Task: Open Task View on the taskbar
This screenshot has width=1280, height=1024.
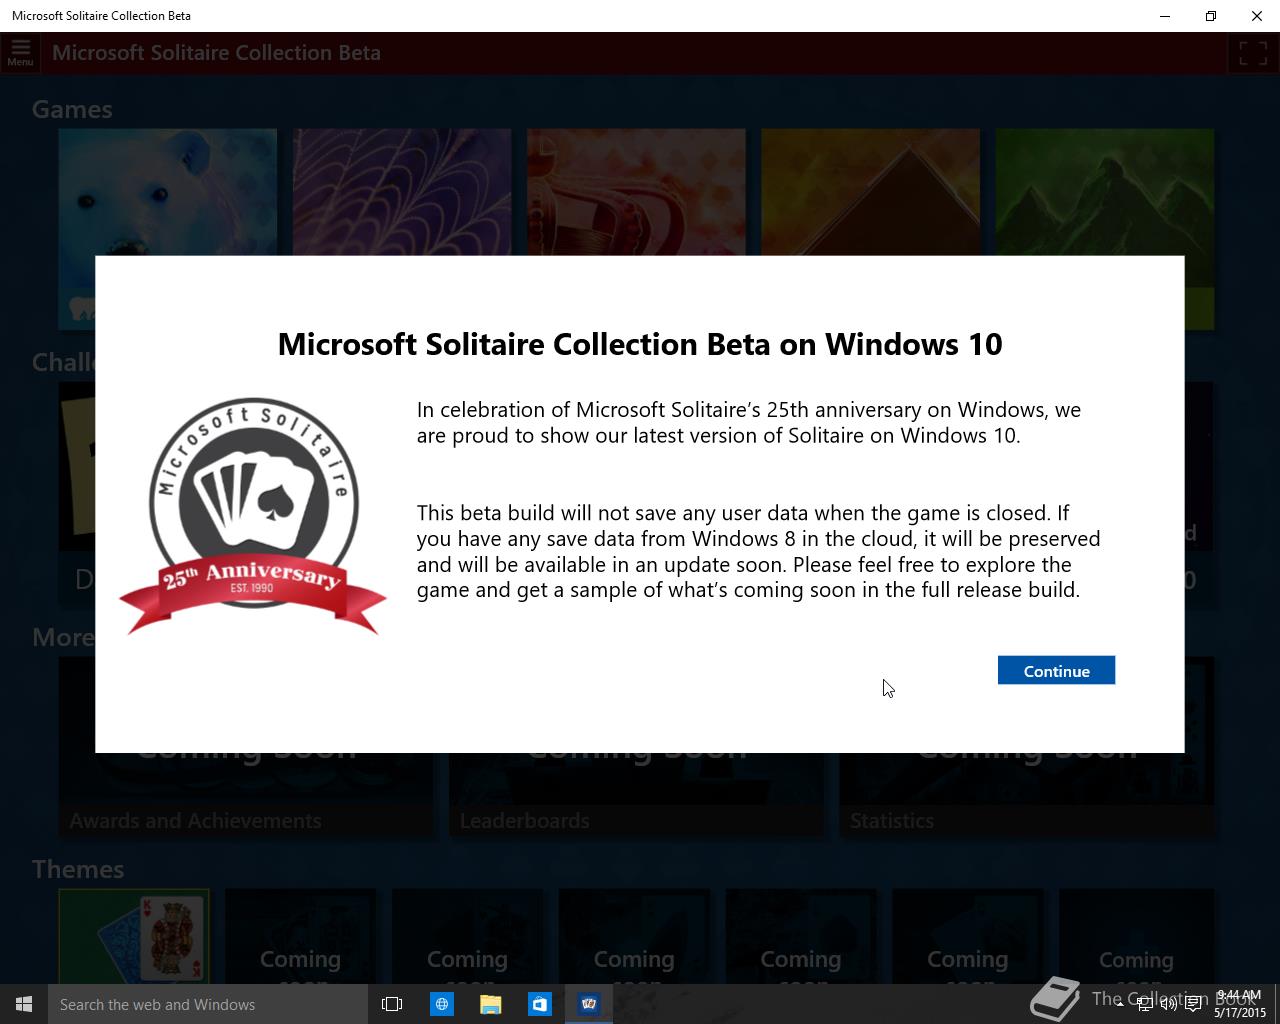Action: (392, 1004)
